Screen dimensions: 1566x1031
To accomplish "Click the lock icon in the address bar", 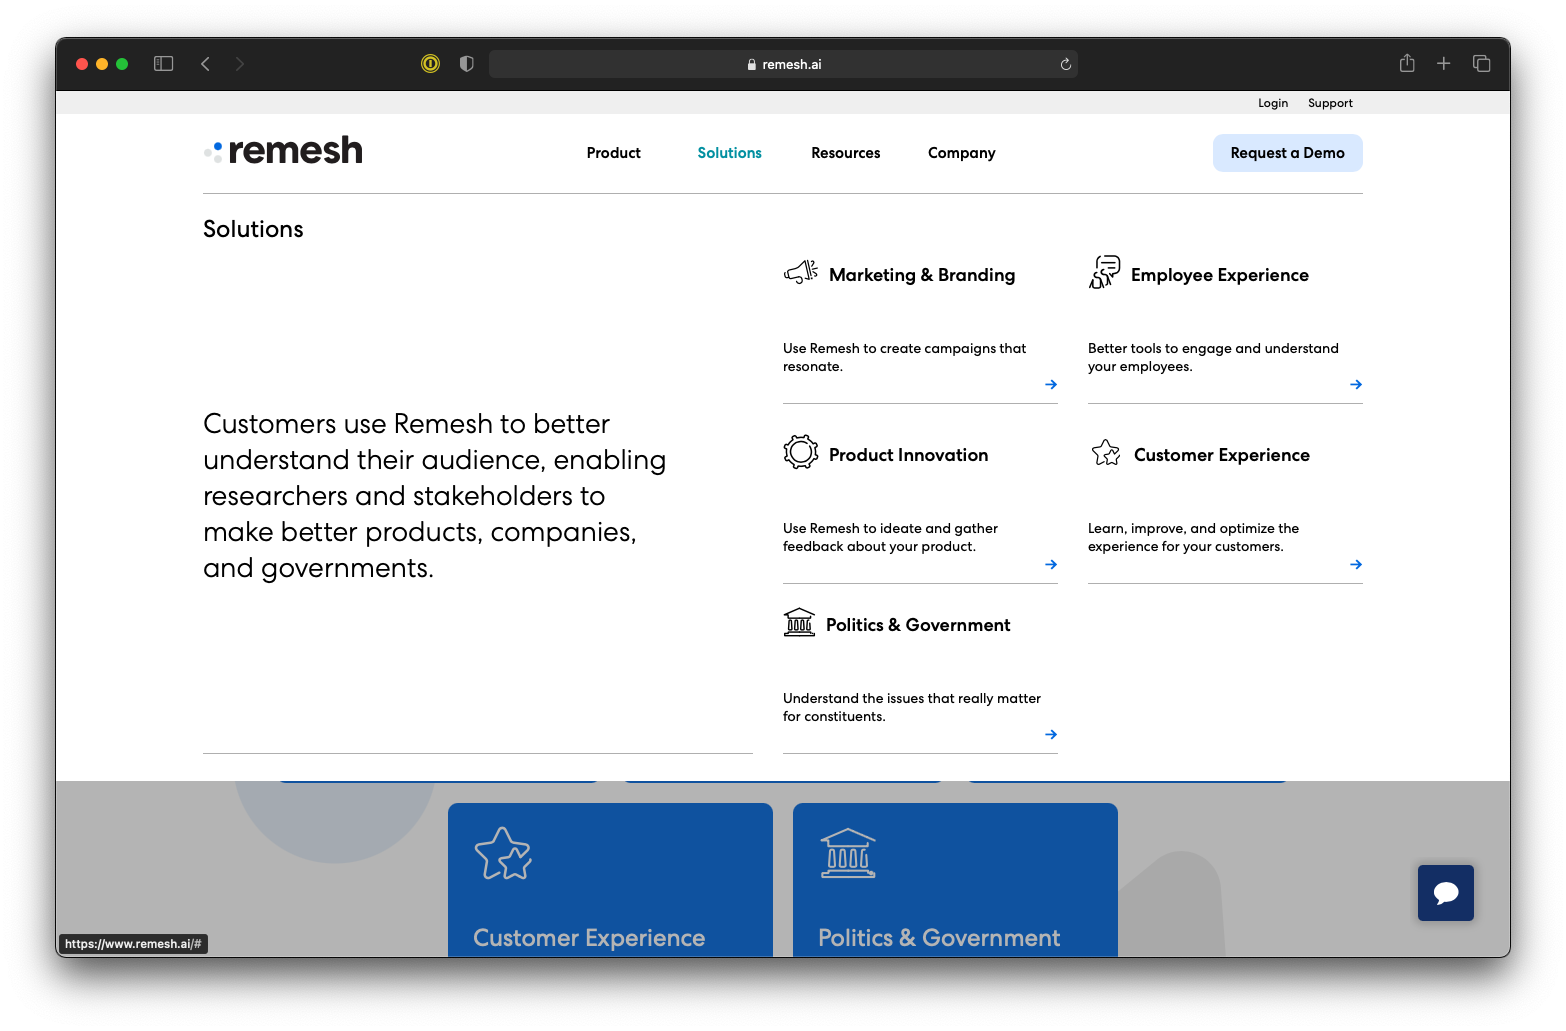I will click(752, 64).
